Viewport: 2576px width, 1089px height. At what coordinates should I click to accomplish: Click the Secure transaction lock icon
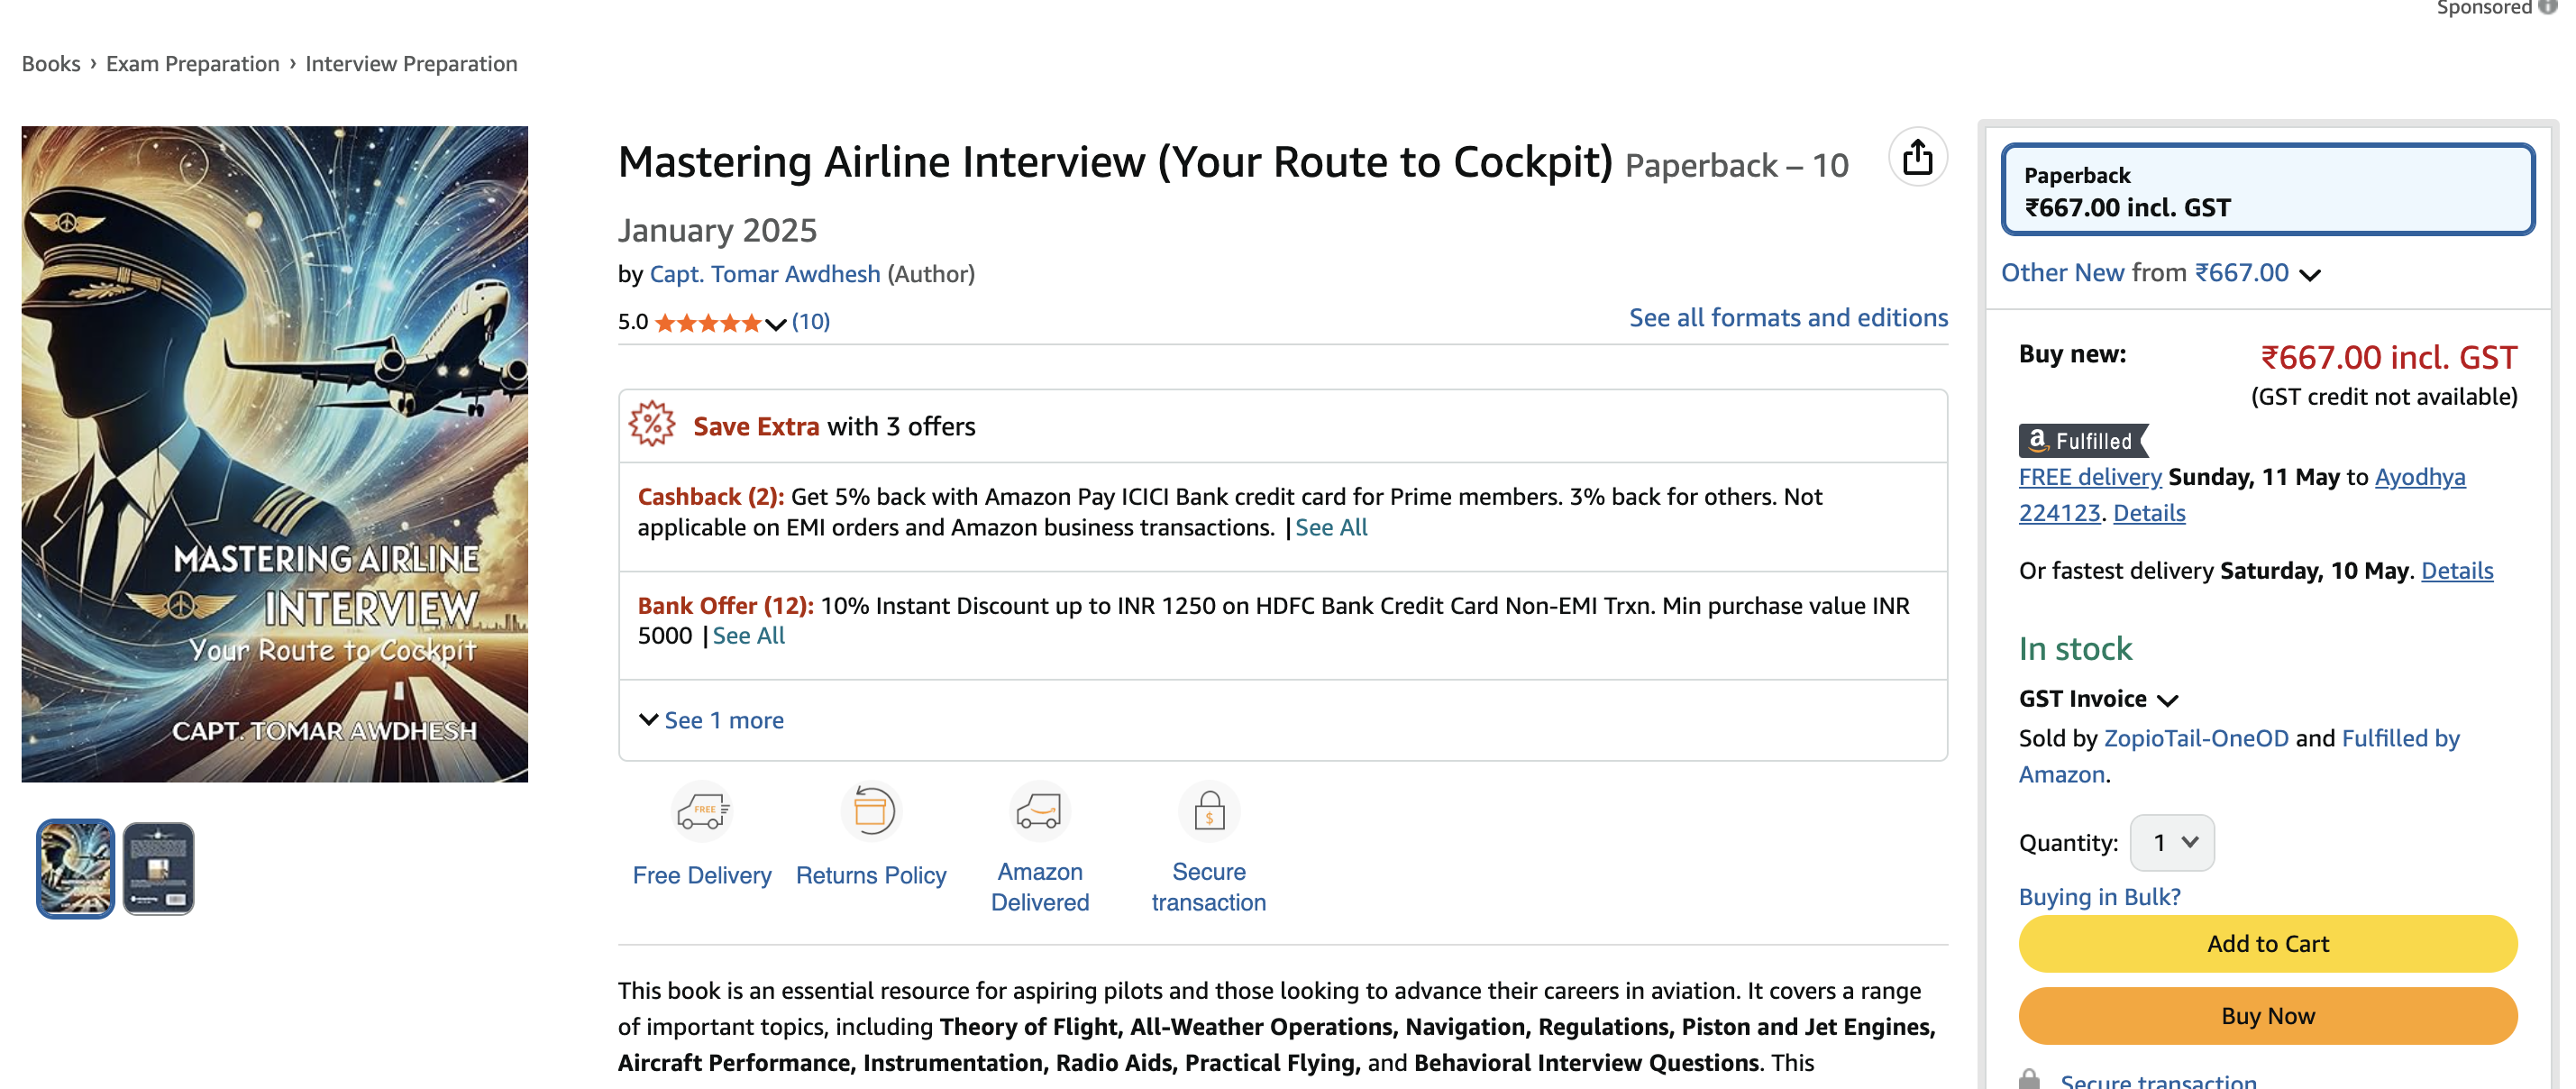click(1208, 811)
